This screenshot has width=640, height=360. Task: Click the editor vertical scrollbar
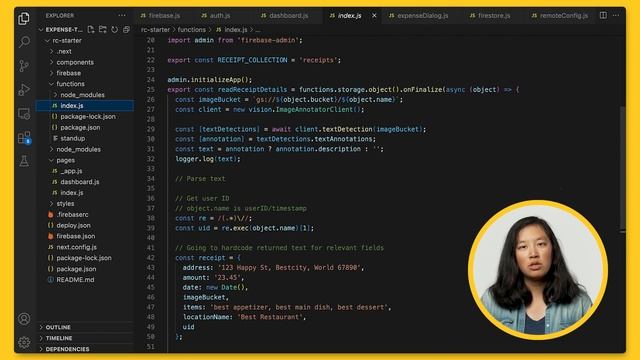622,168
